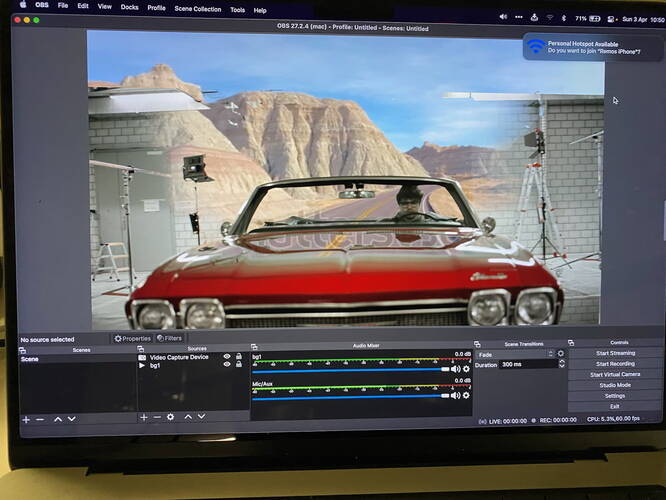The width and height of the screenshot is (666, 500).
Task: Open the View menu
Action: pyautogui.click(x=104, y=6)
